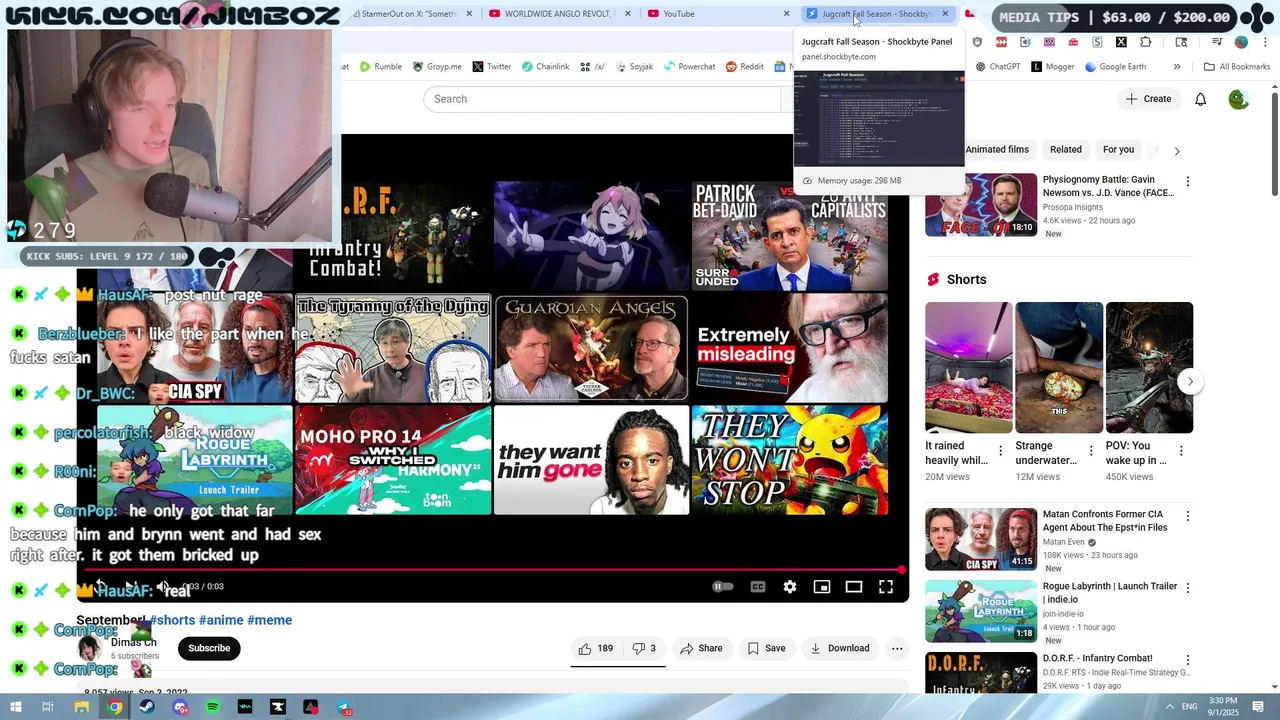Click the Download button
The image size is (1280, 720).
839,648
